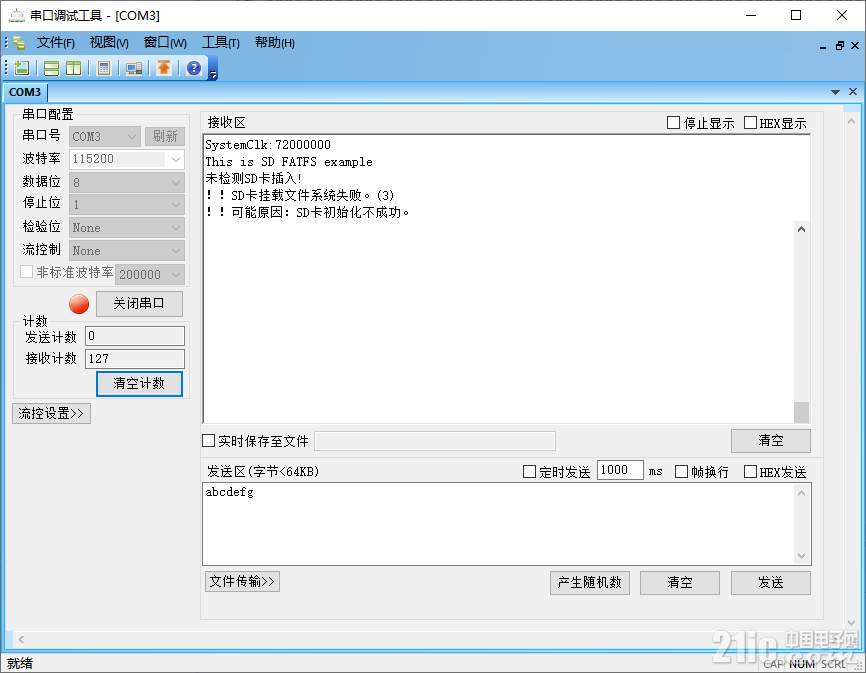Click the horizontal scrollbar left arrow at bottom

21,639
